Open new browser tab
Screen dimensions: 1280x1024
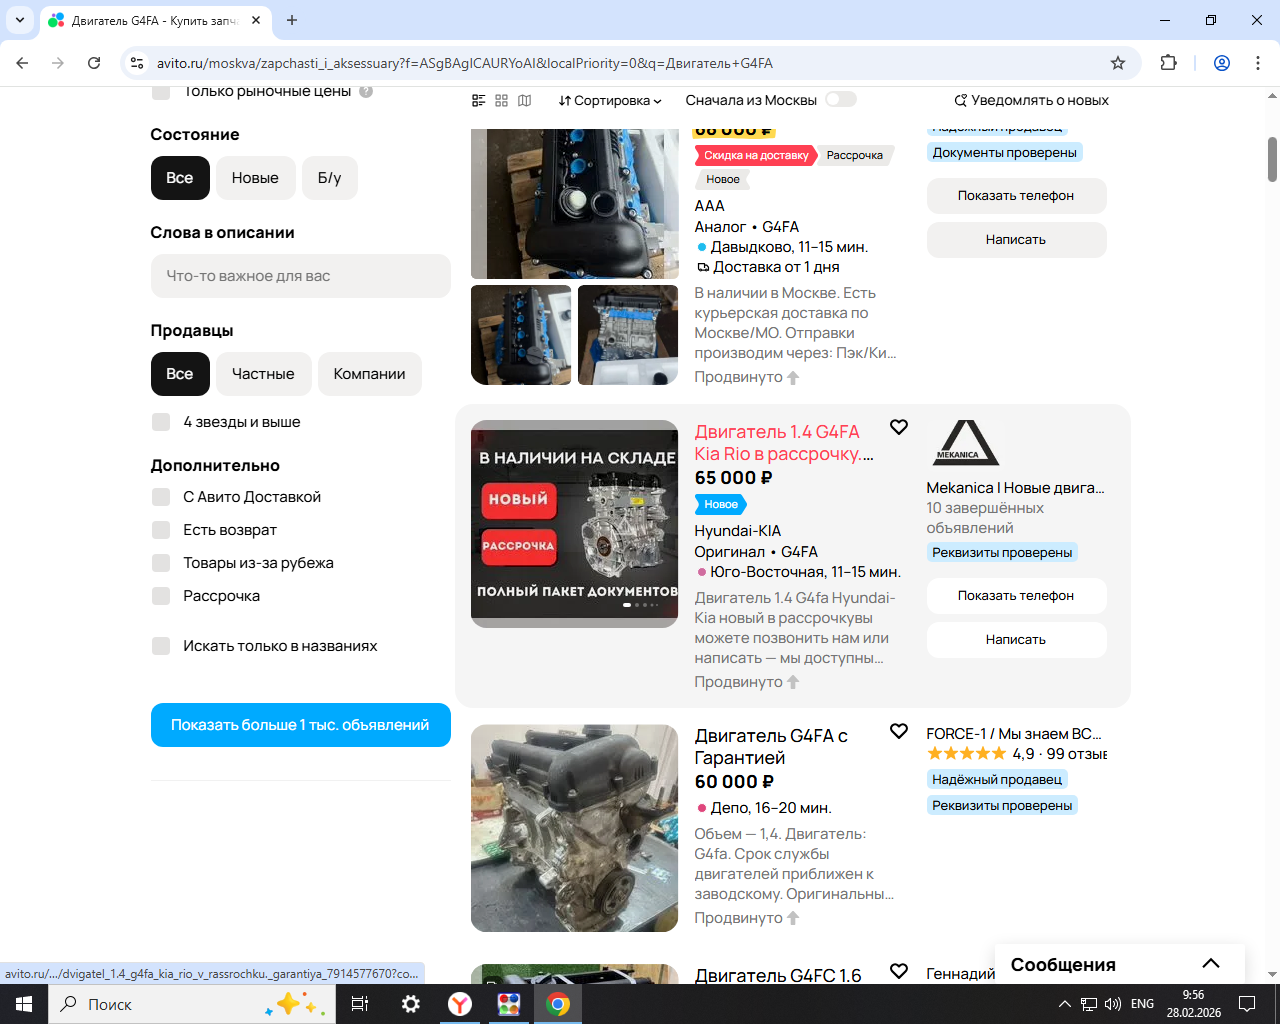pyautogui.click(x=292, y=20)
